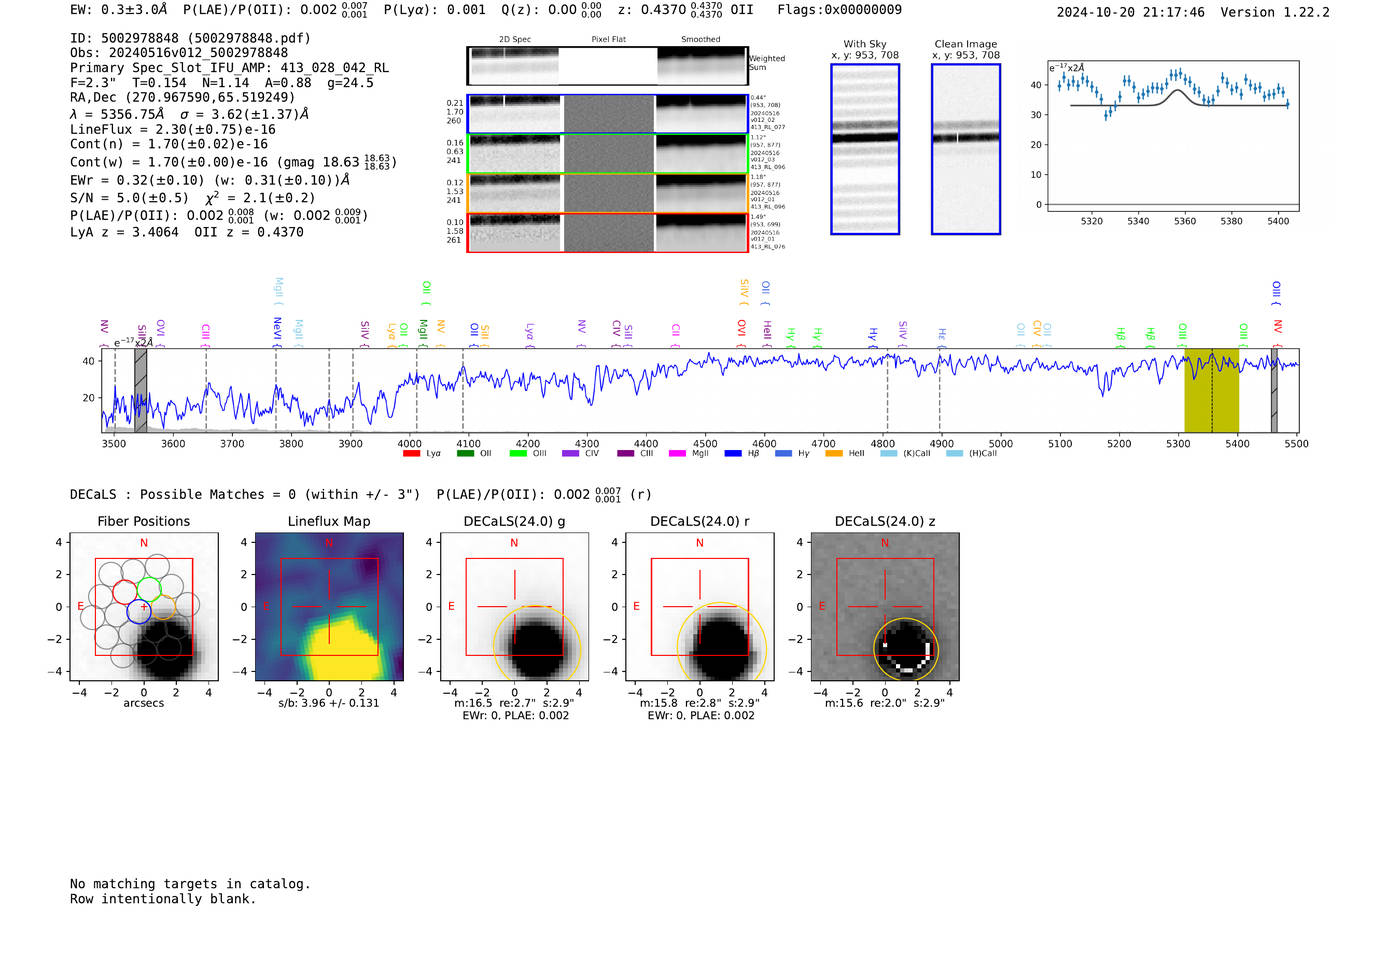Open the DECaLS(24.0) g cutout

tap(514, 608)
